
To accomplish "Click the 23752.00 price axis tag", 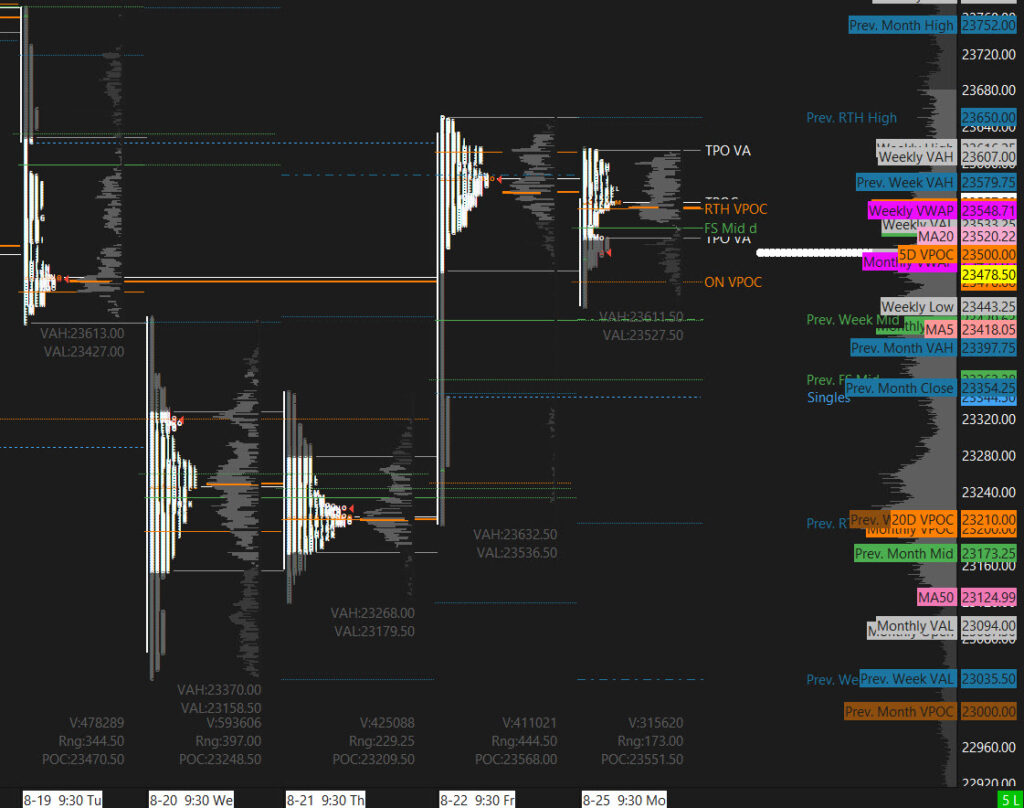I will (988, 25).
